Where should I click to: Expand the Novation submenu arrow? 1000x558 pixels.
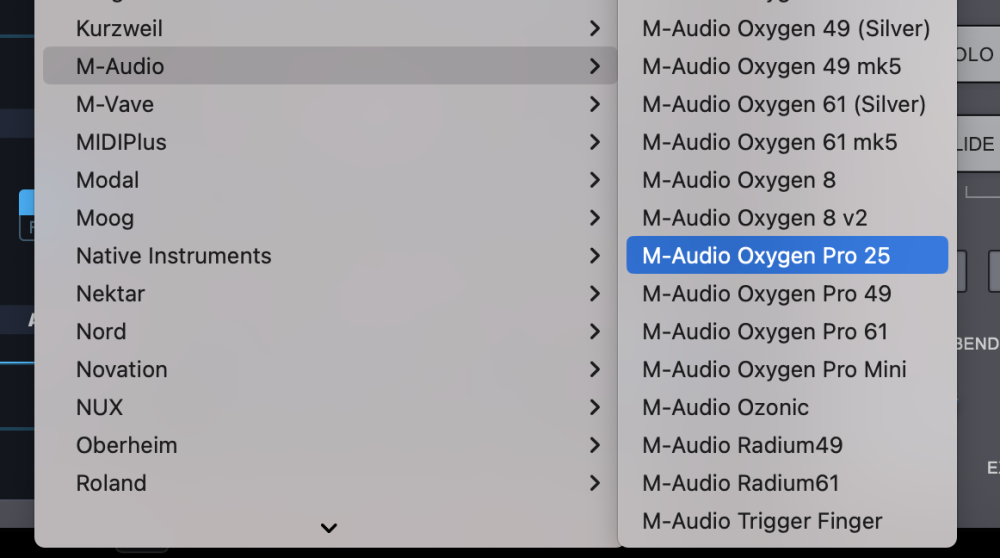[x=595, y=370]
